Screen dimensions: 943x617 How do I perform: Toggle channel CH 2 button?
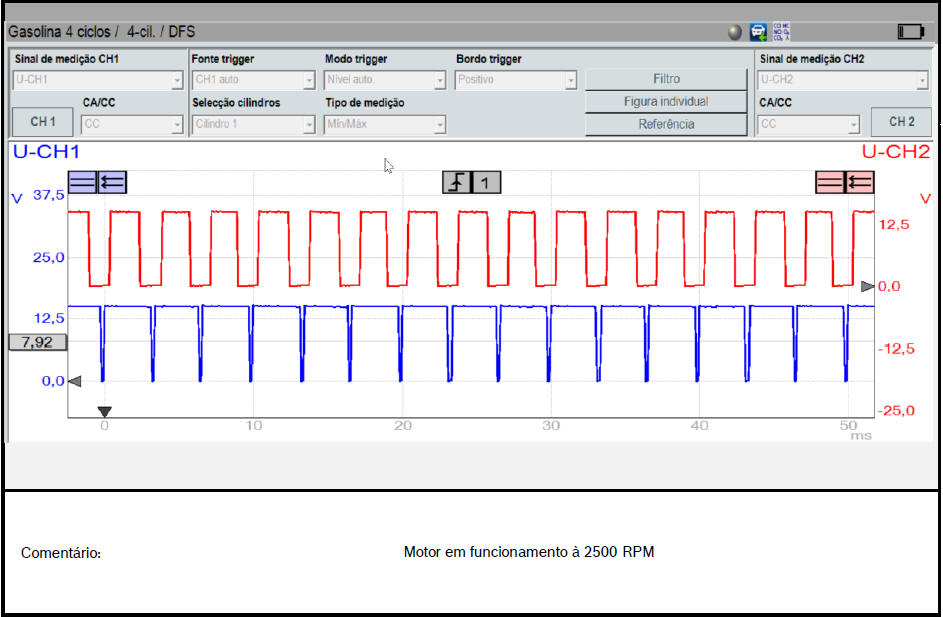pos(901,122)
